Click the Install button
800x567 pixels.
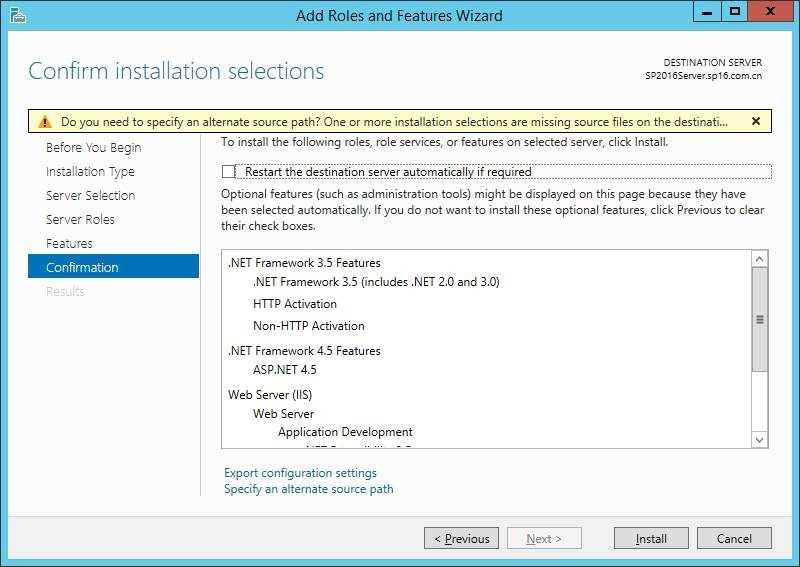coord(651,538)
